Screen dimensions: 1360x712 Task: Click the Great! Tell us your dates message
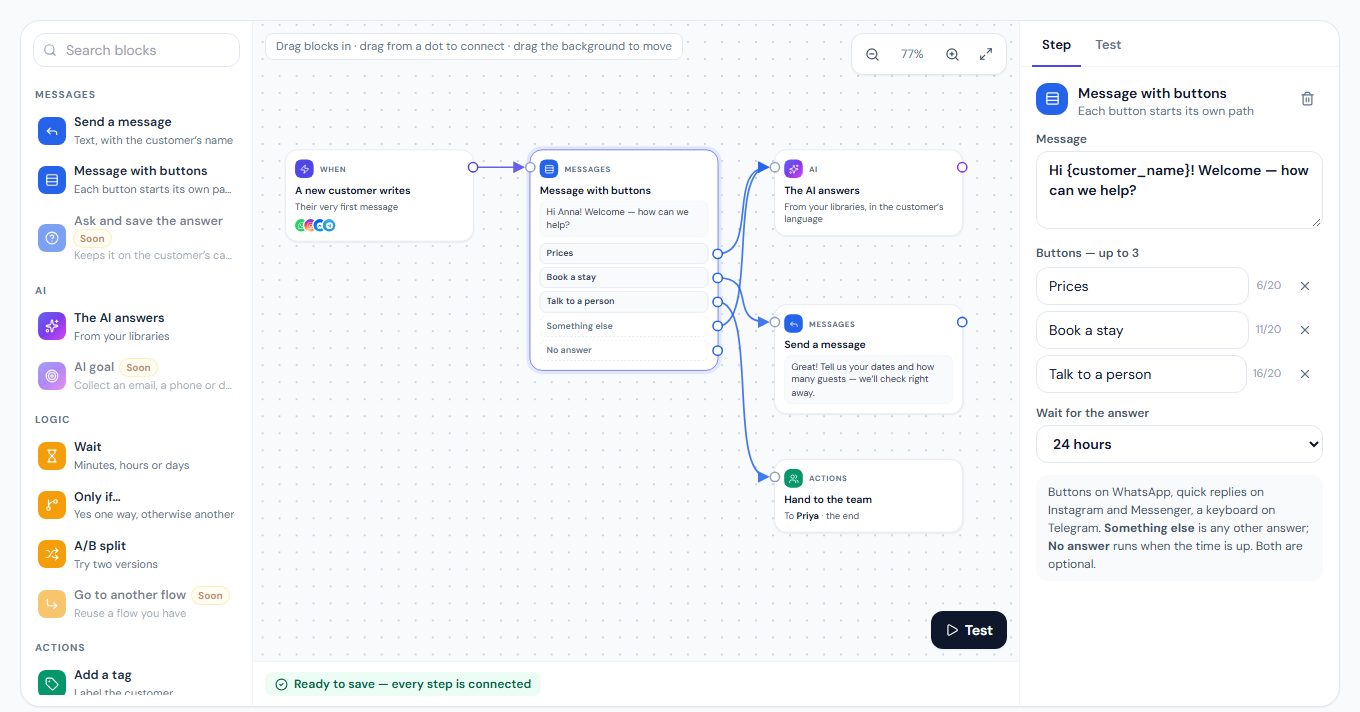pos(868,379)
